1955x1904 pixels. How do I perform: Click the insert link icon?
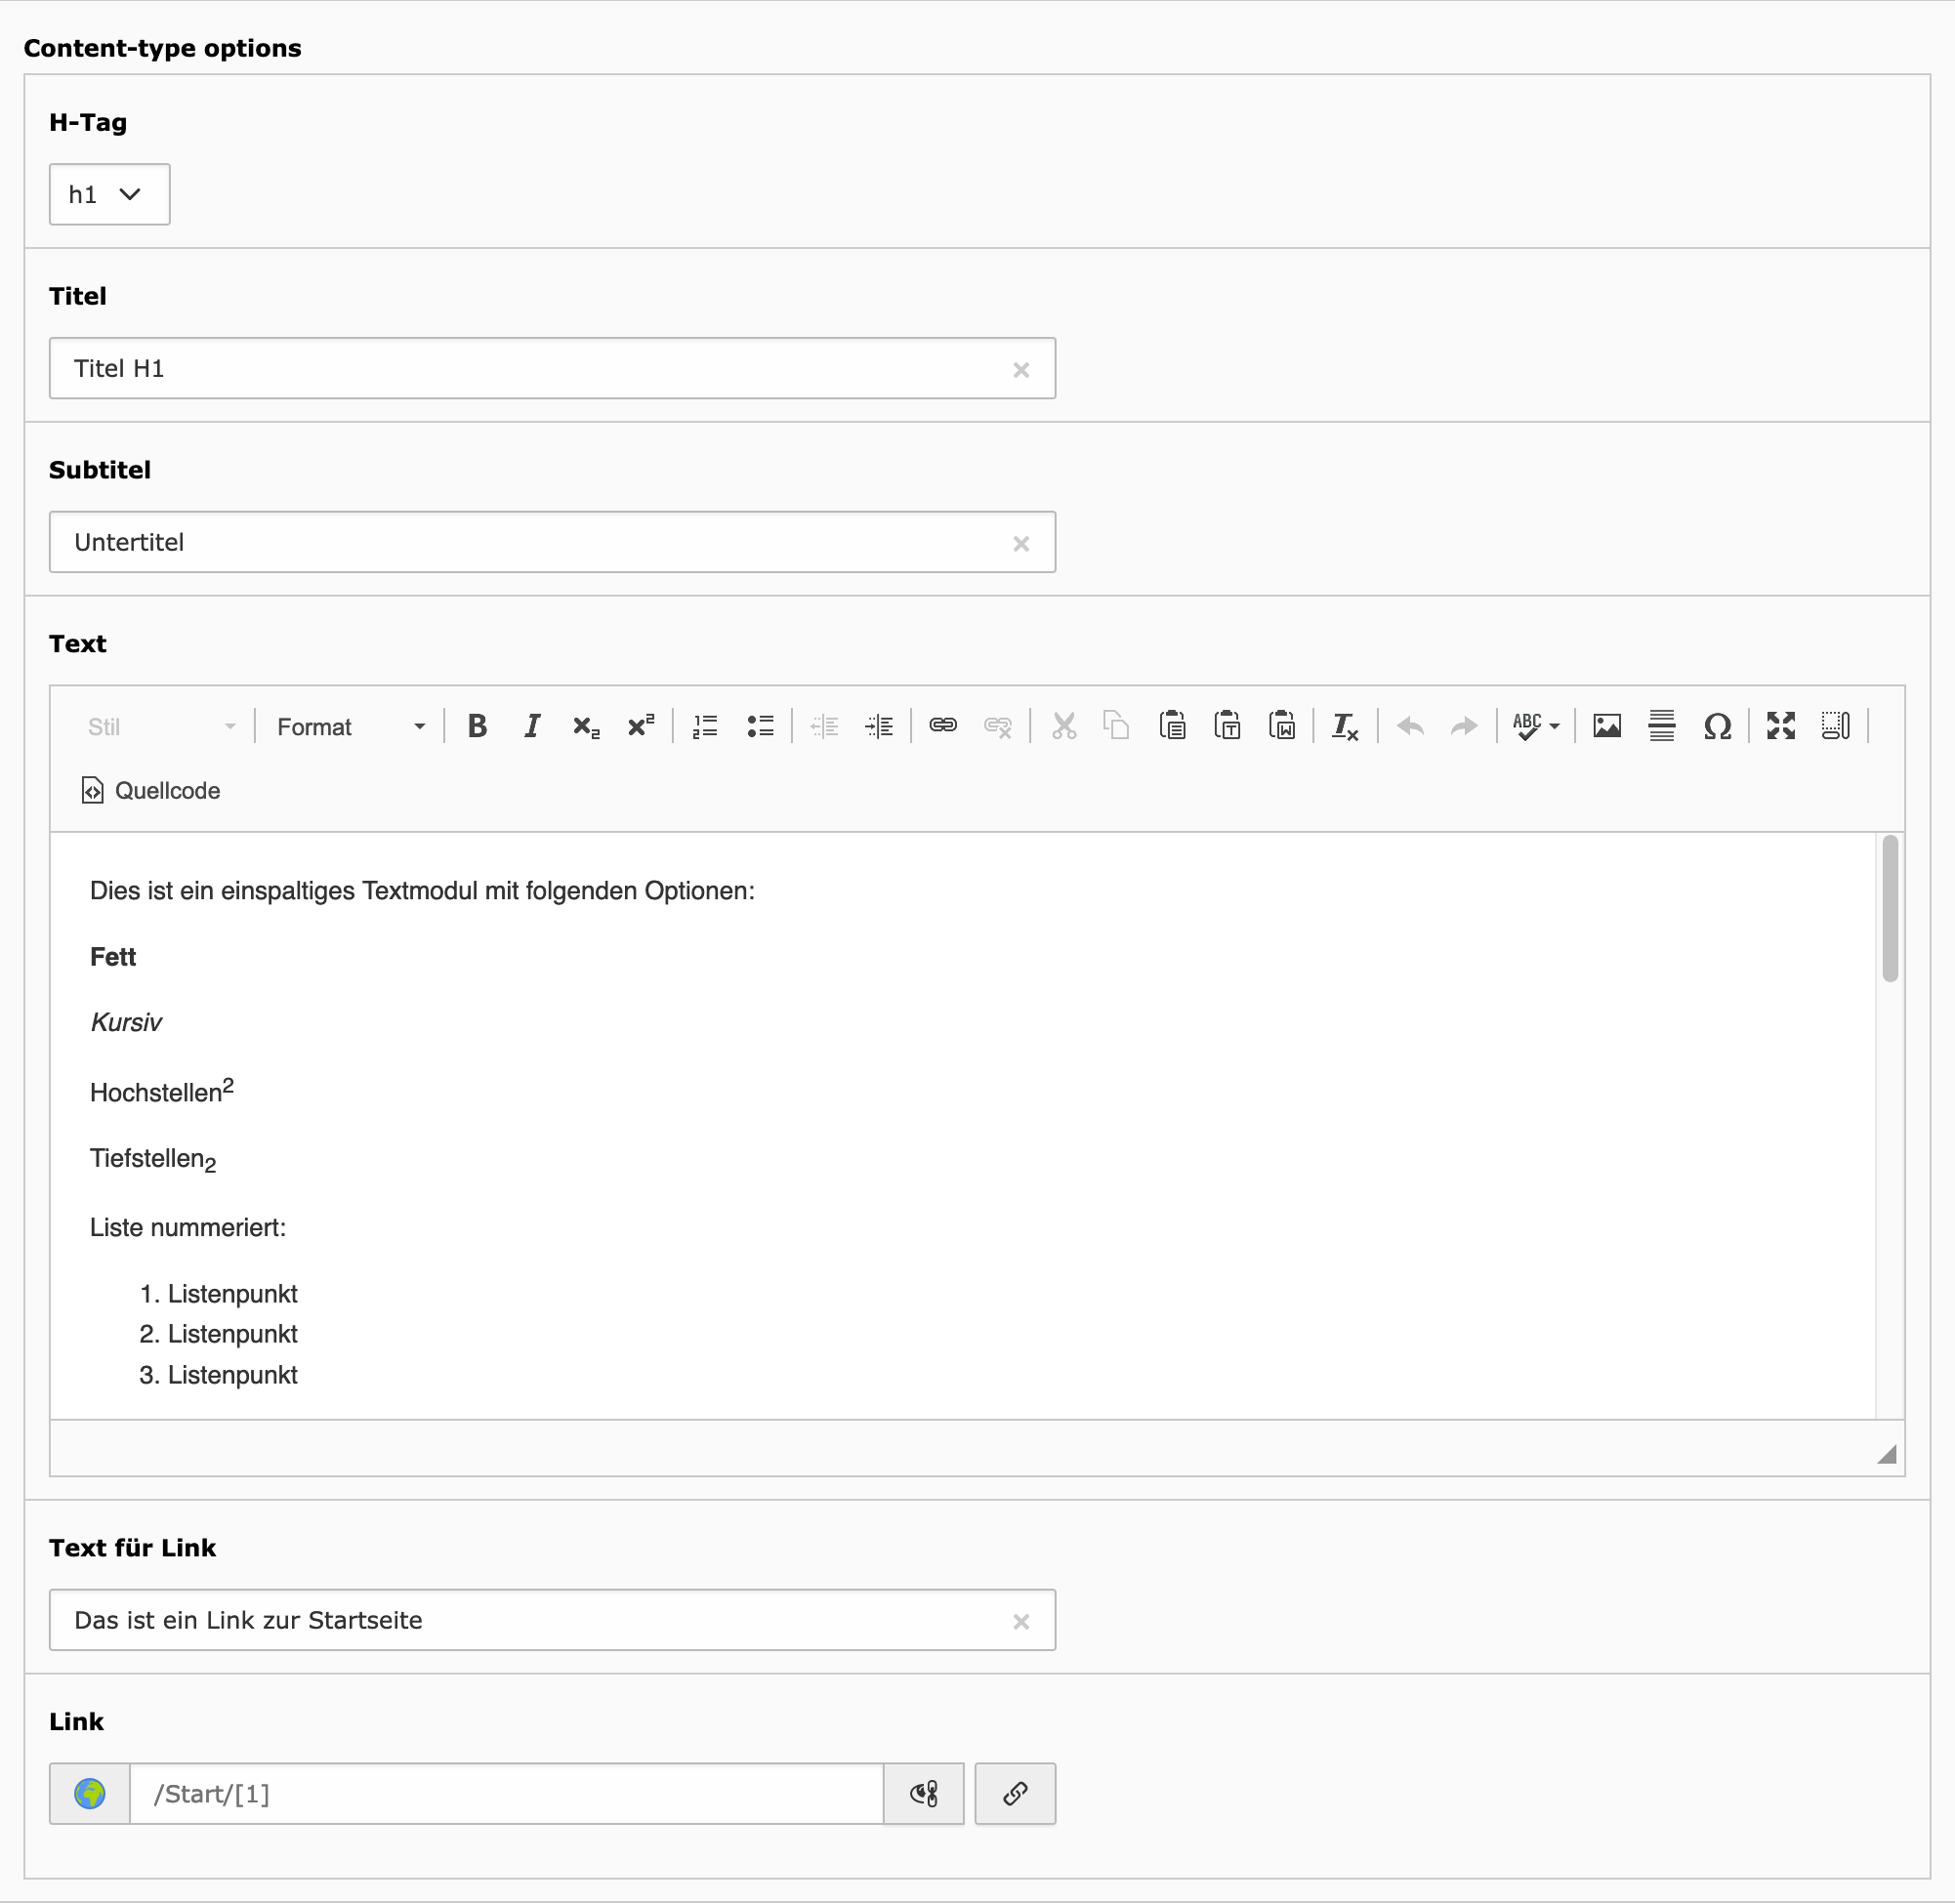[x=943, y=726]
